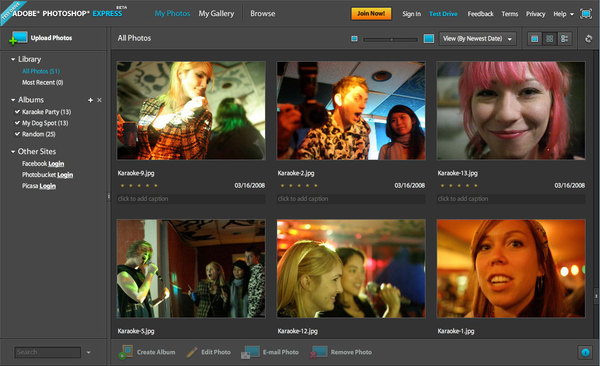Select the Karaoke-5.jpg thumbnail
Viewport: 600px width, 366px height.
tap(191, 268)
